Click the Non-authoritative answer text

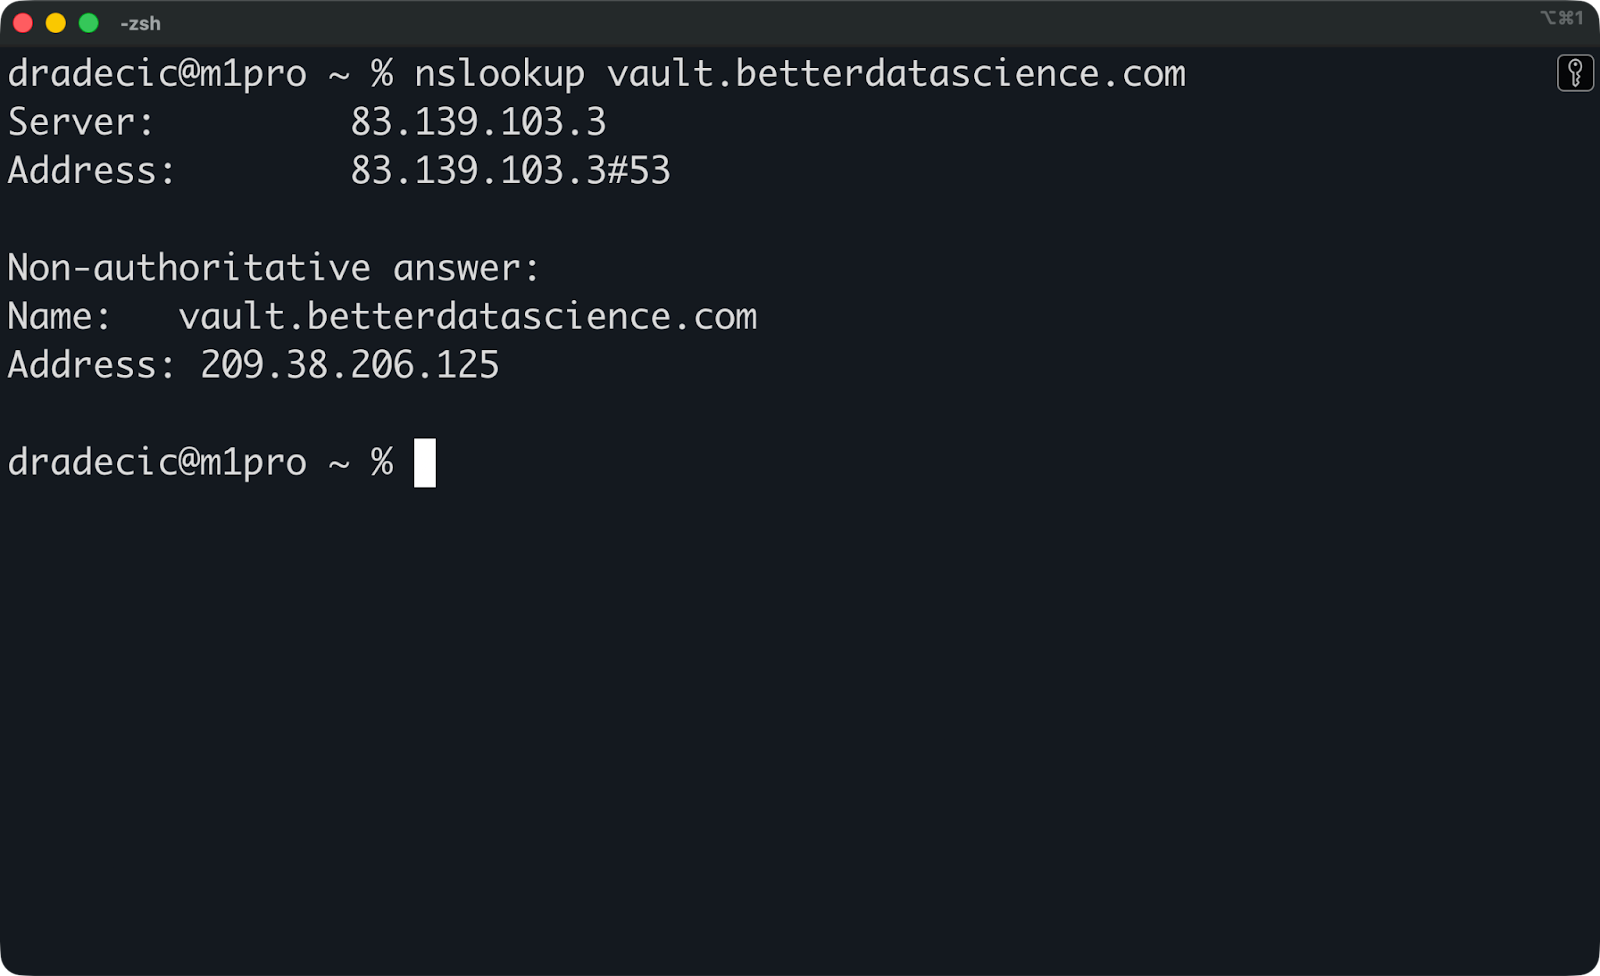[x=272, y=266]
